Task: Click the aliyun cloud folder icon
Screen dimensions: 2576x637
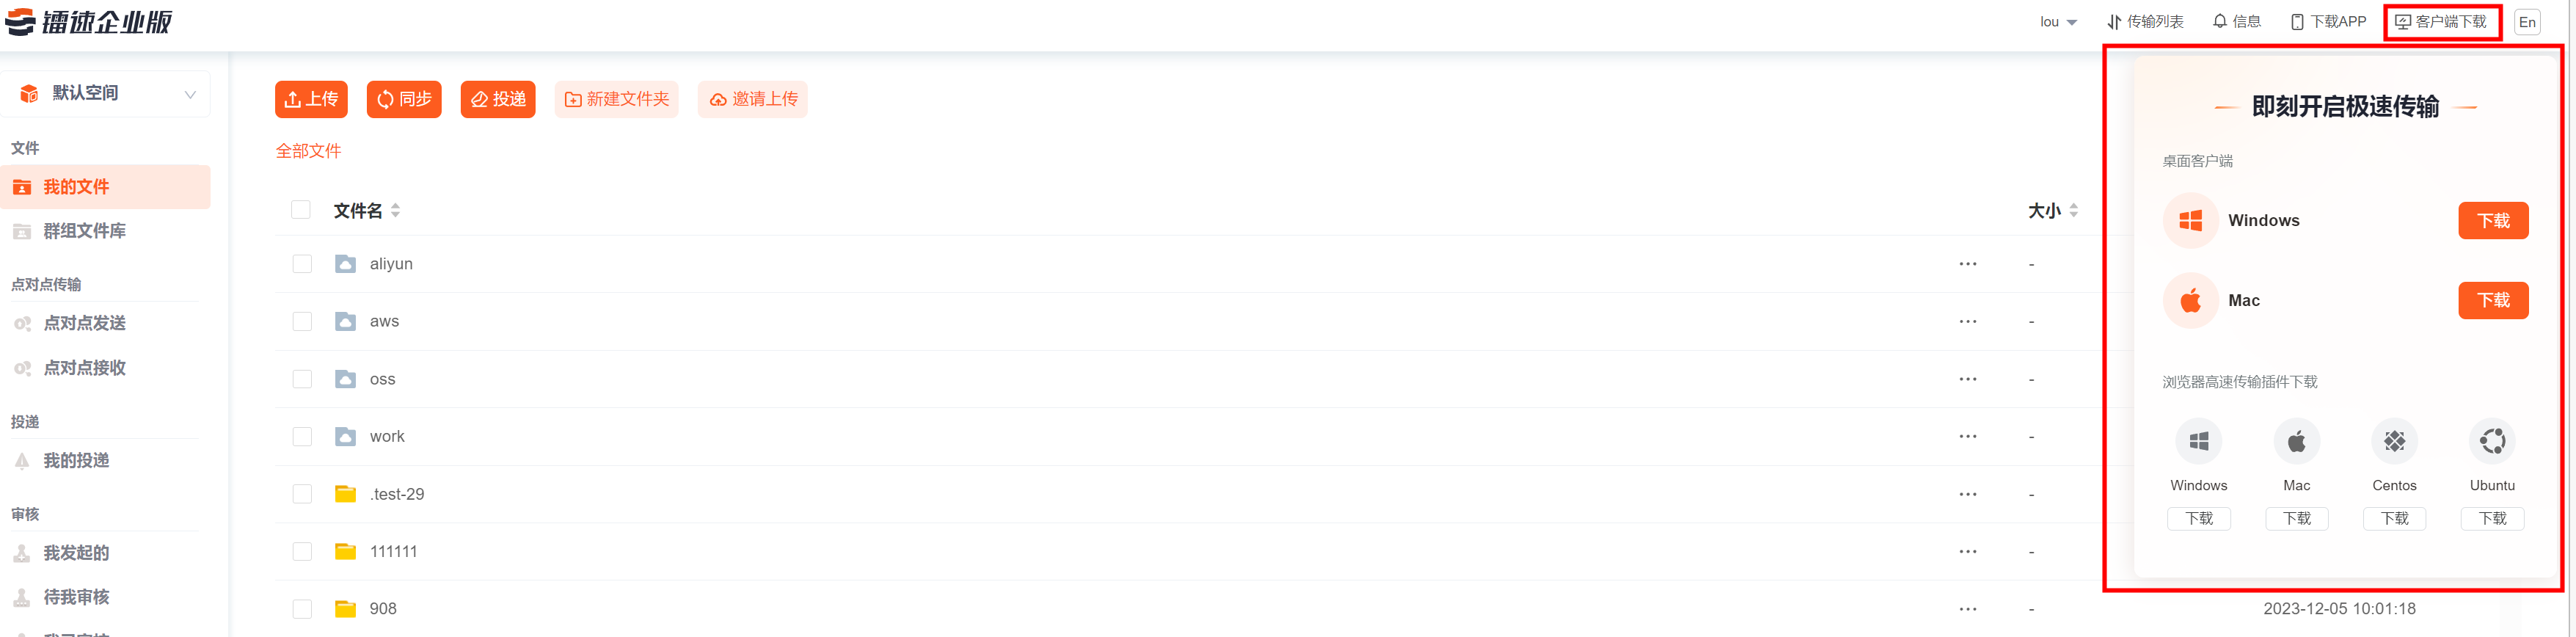Action: point(345,264)
